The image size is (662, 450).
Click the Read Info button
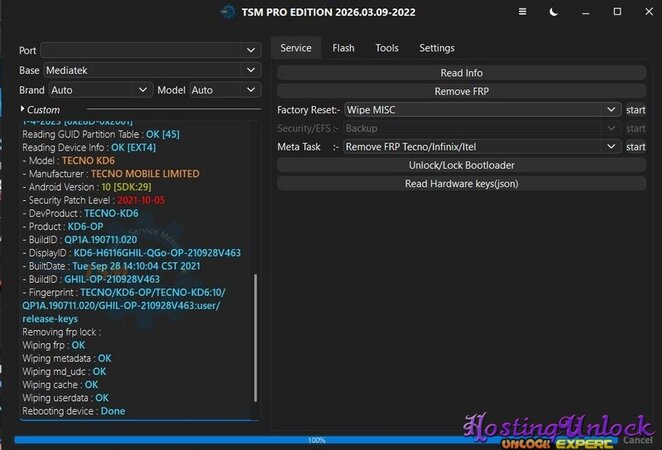pyautogui.click(x=461, y=73)
